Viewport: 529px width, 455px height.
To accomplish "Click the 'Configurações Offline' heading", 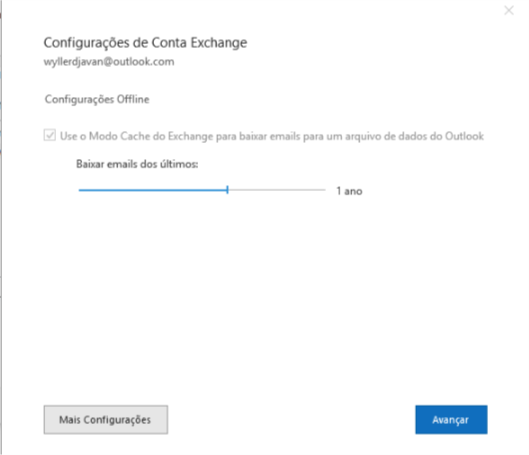I will (x=97, y=99).
